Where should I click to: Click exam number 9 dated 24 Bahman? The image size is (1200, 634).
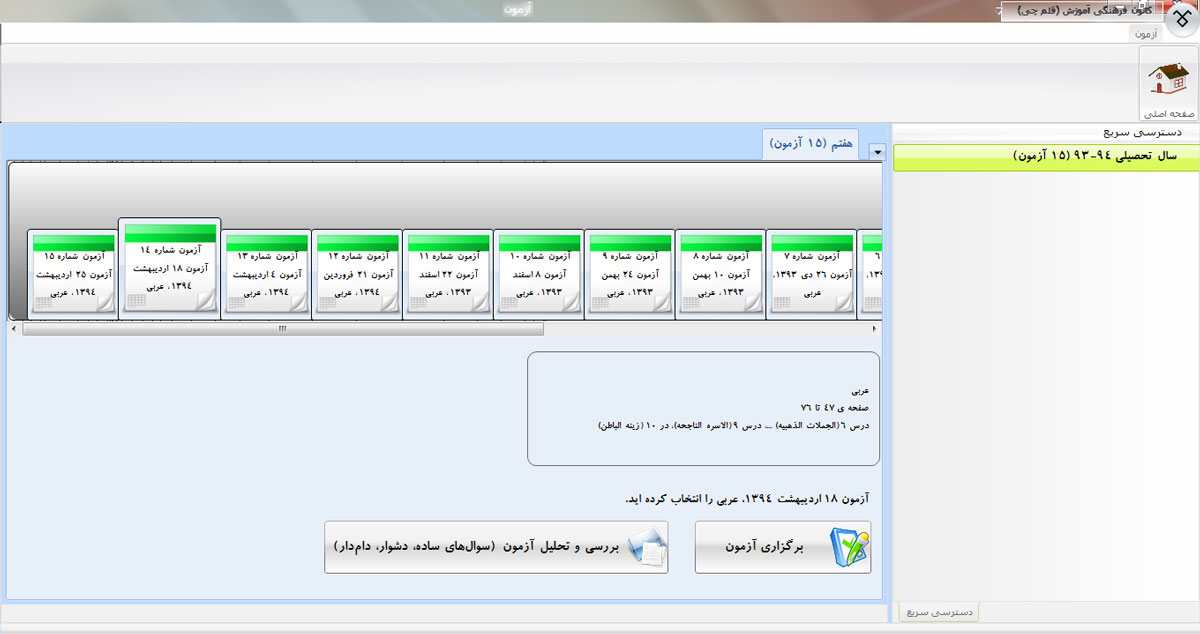pos(628,274)
